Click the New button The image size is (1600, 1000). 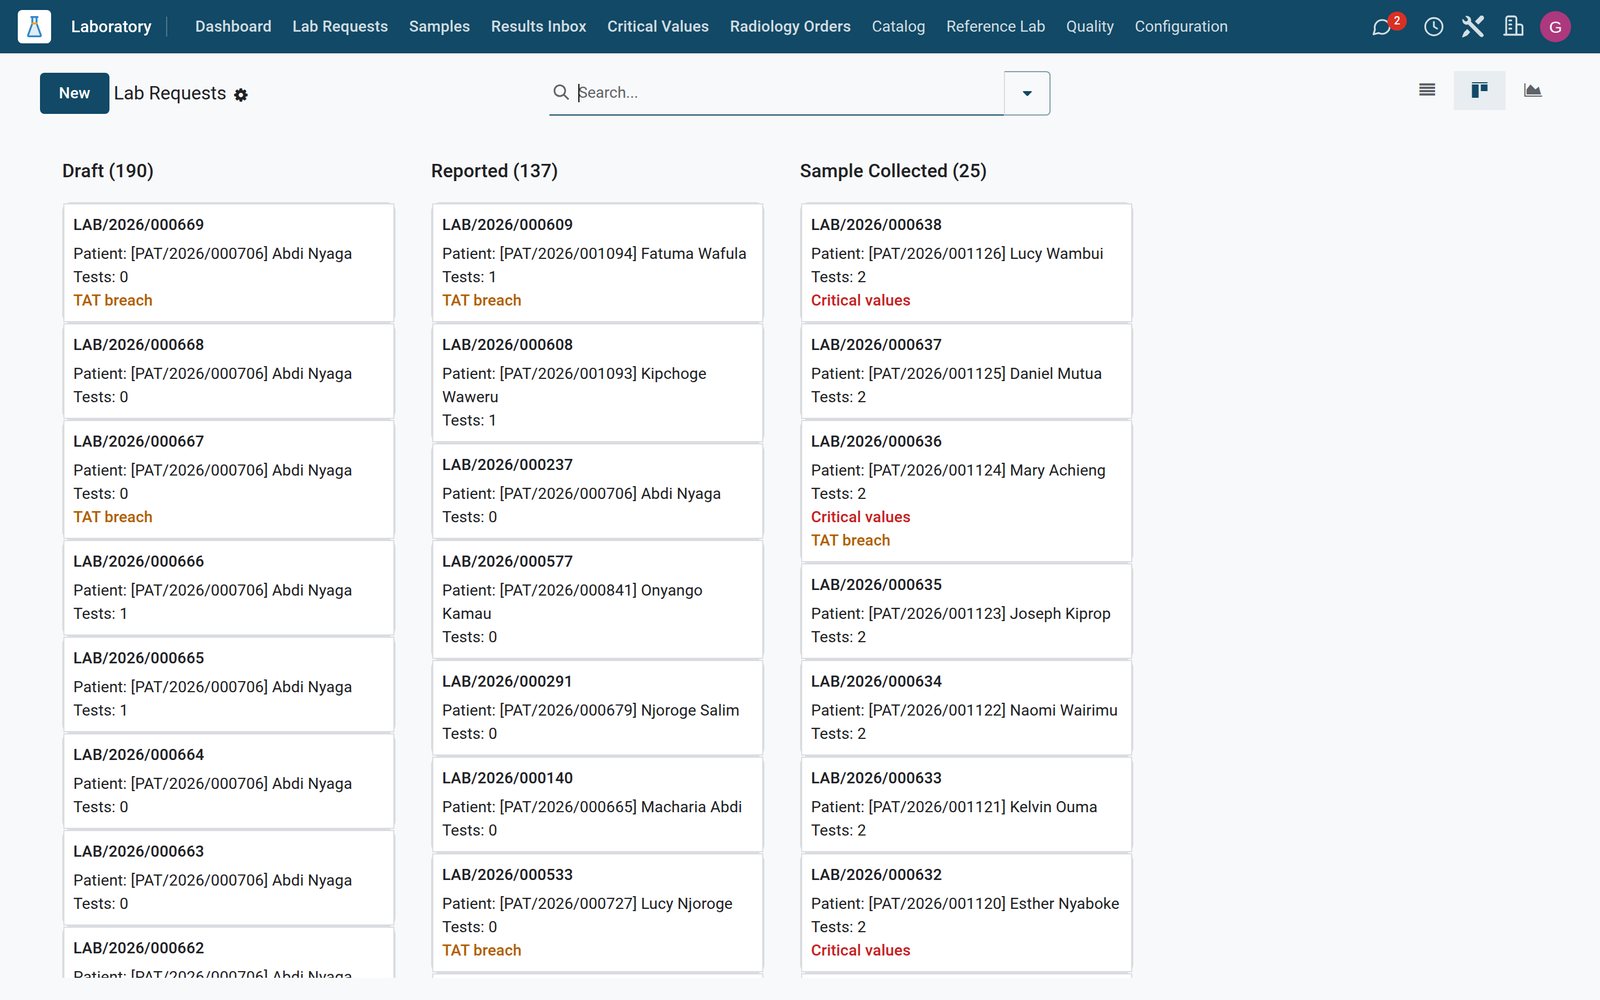(x=74, y=93)
